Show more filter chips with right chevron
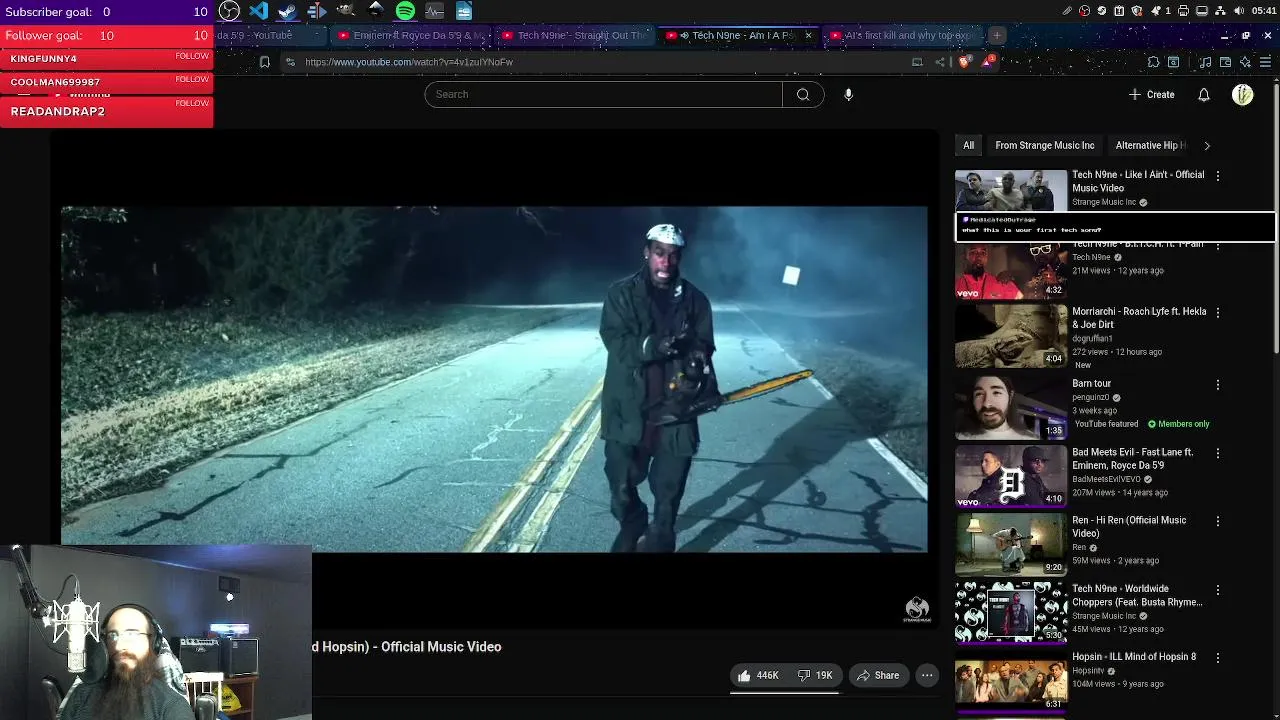Image resolution: width=1280 pixels, height=720 pixels. pyautogui.click(x=1206, y=145)
